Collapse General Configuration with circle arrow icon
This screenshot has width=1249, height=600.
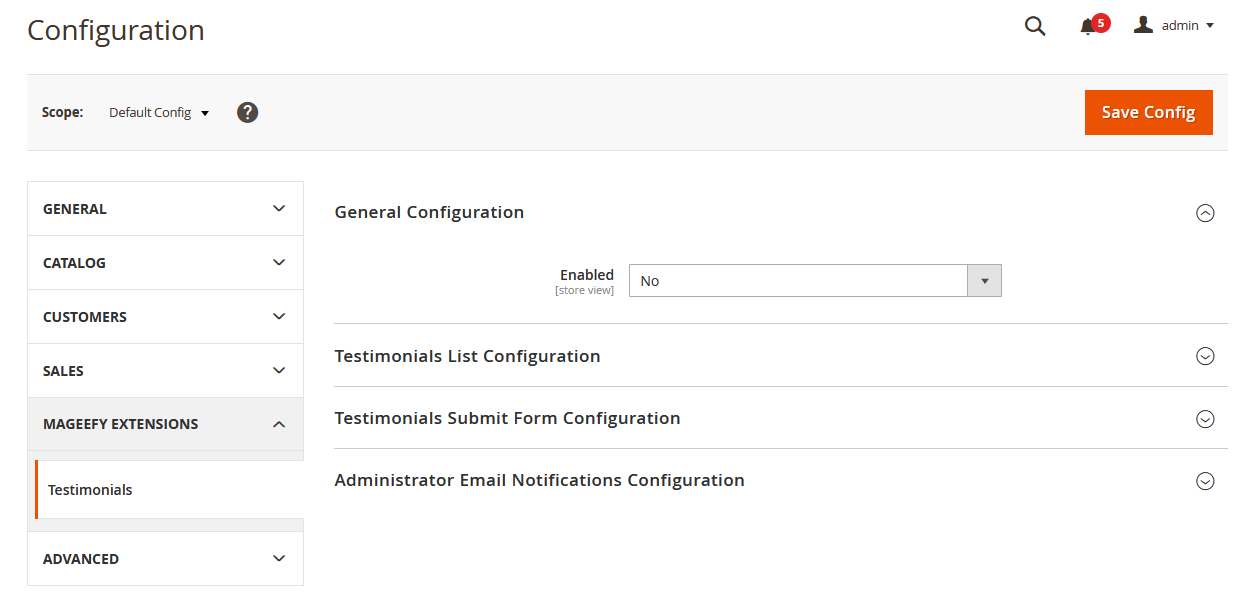(1205, 213)
